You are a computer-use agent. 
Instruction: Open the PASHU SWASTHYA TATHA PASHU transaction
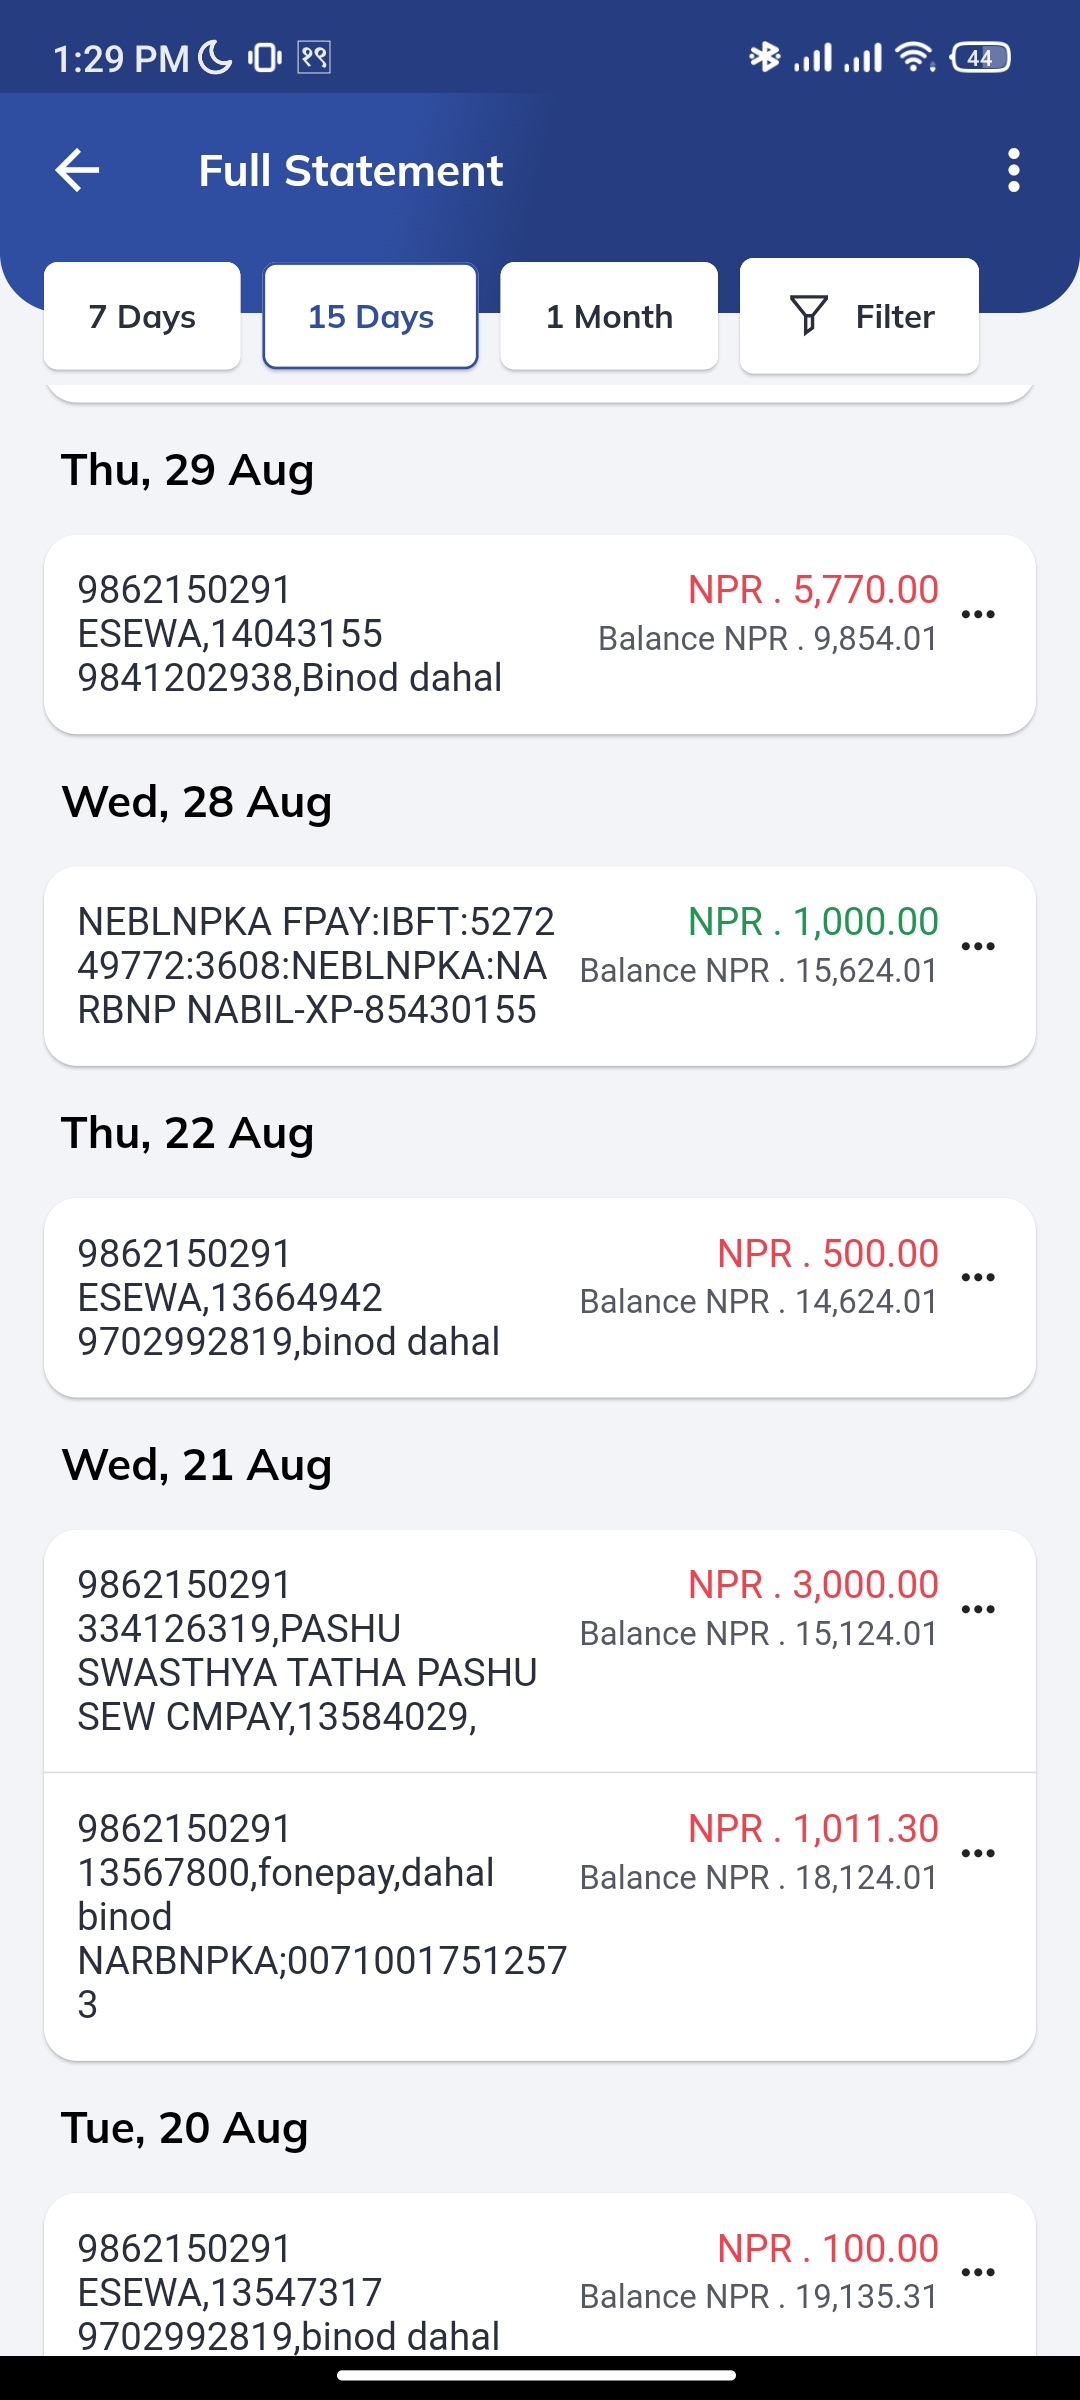point(540,1651)
